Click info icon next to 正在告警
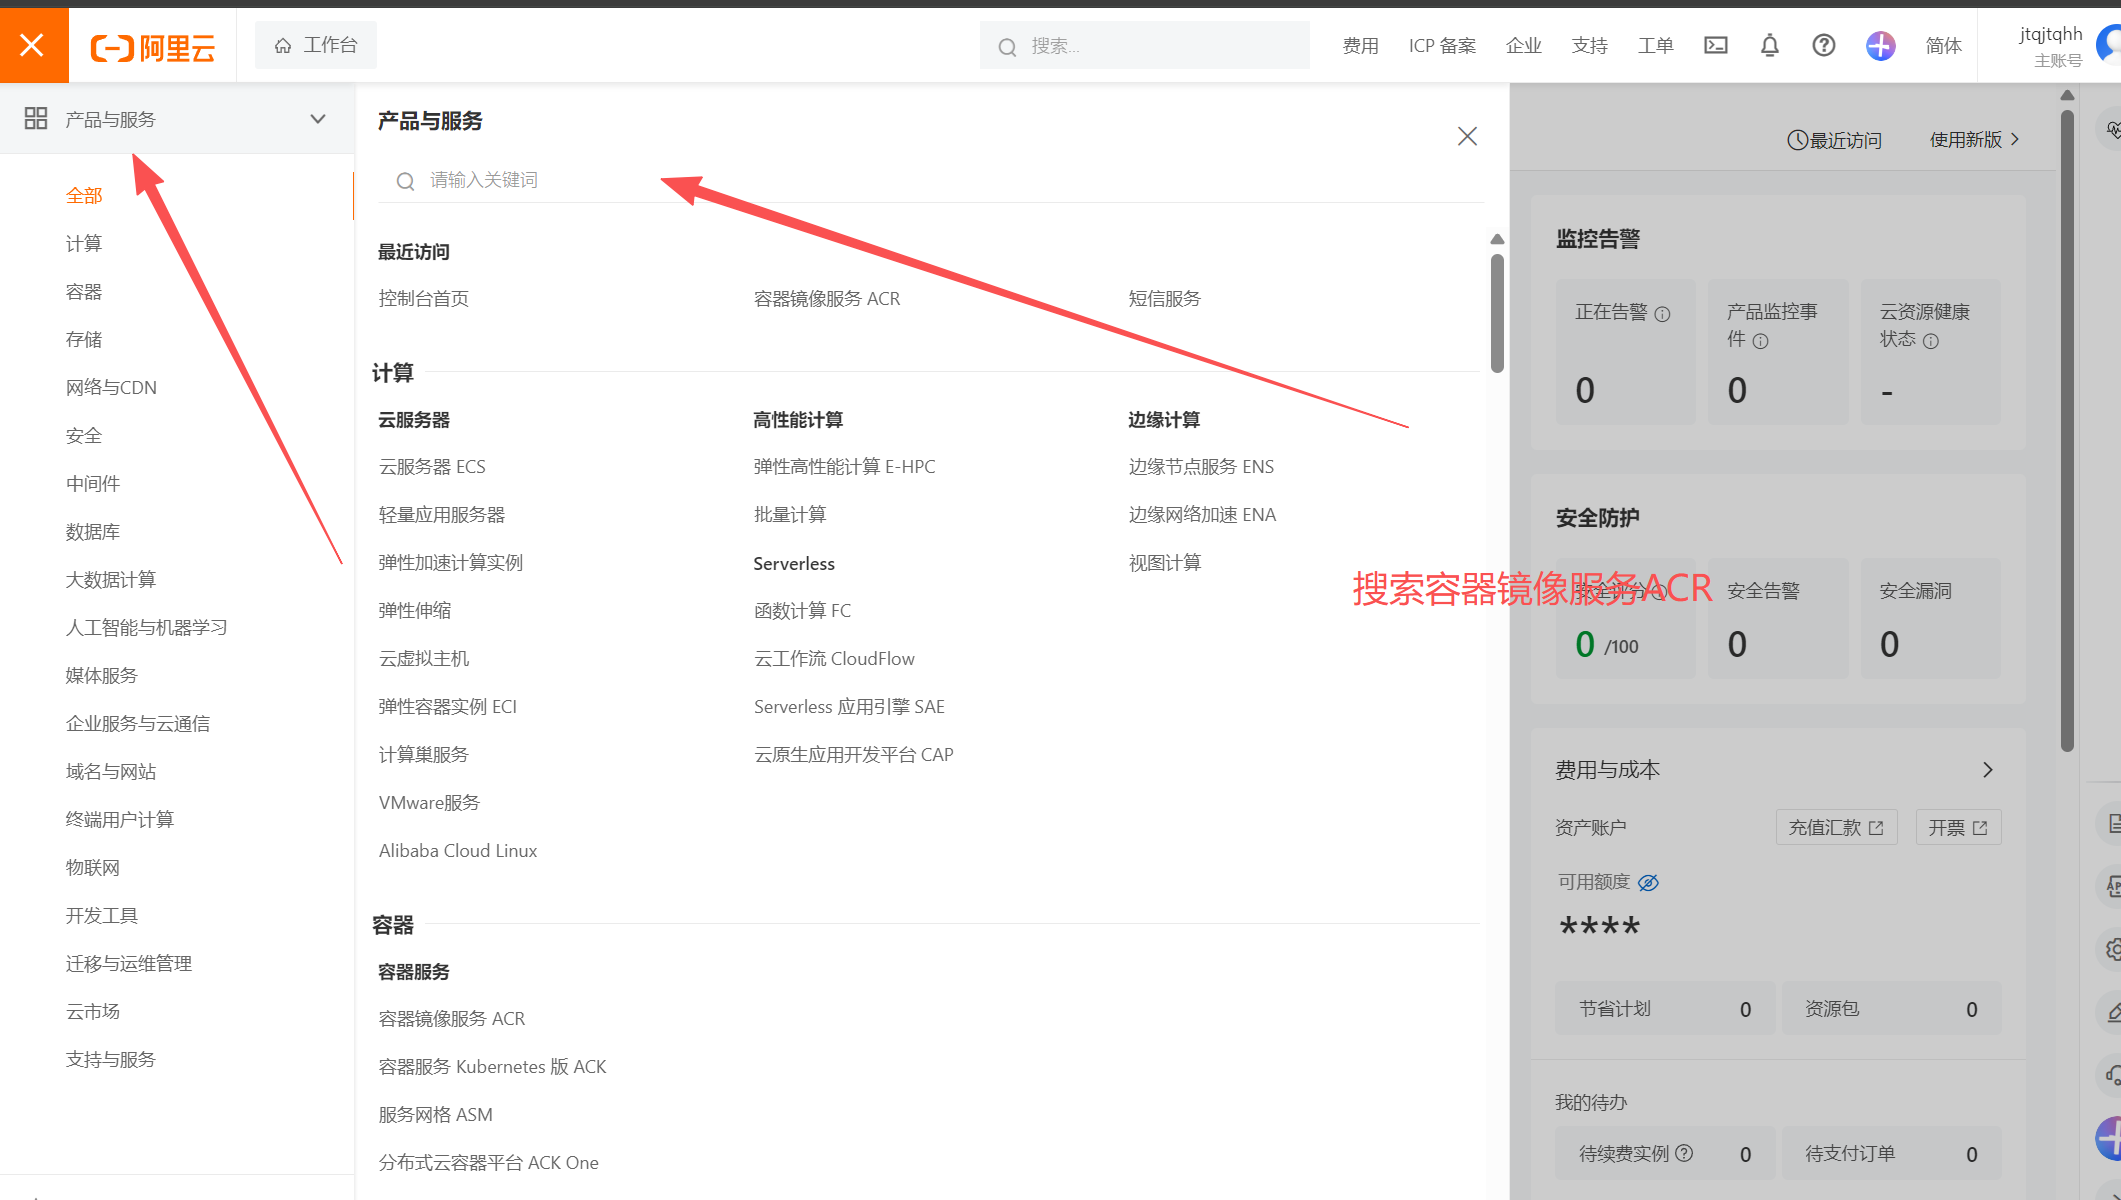 (x=1662, y=314)
